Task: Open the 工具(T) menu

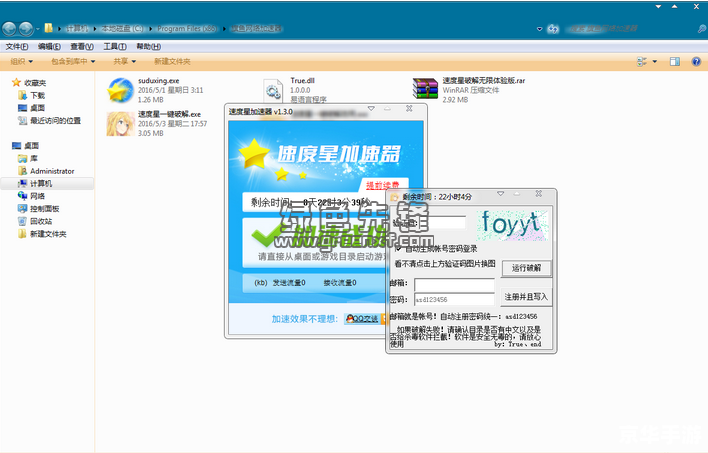Action: click(115, 46)
